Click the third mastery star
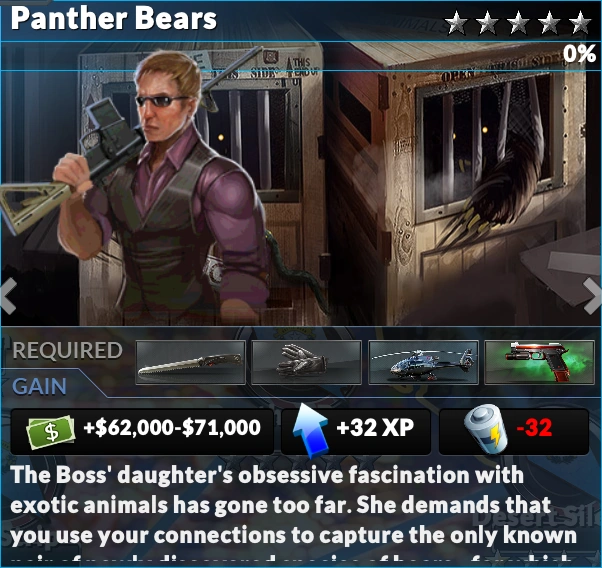602x568 pixels. point(518,22)
